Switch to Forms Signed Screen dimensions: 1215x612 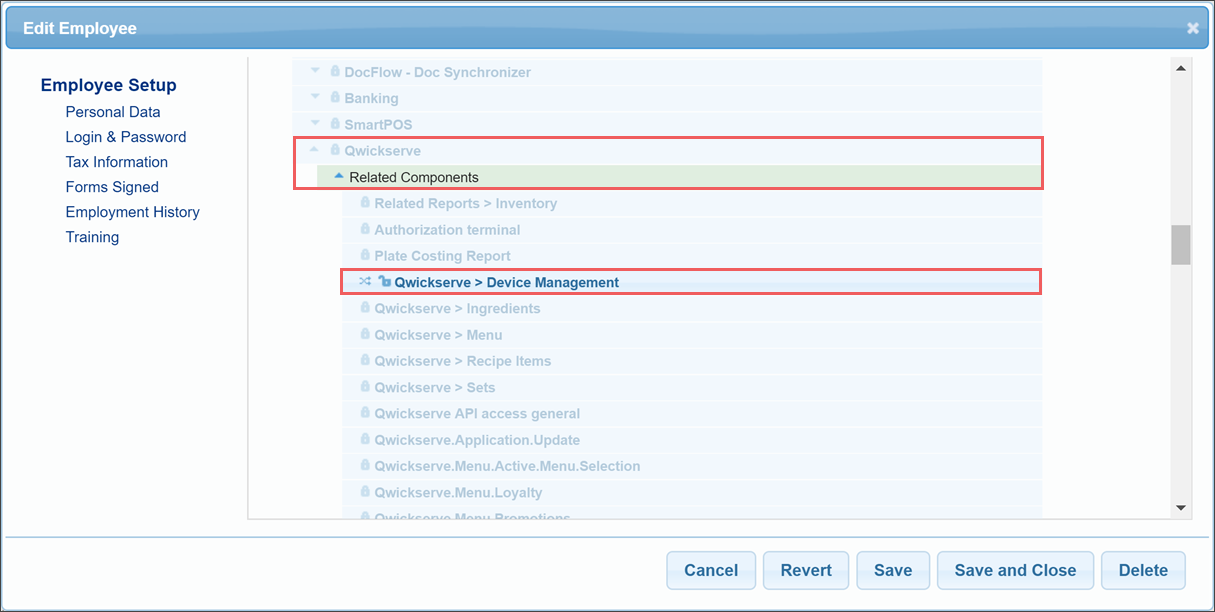(112, 187)
